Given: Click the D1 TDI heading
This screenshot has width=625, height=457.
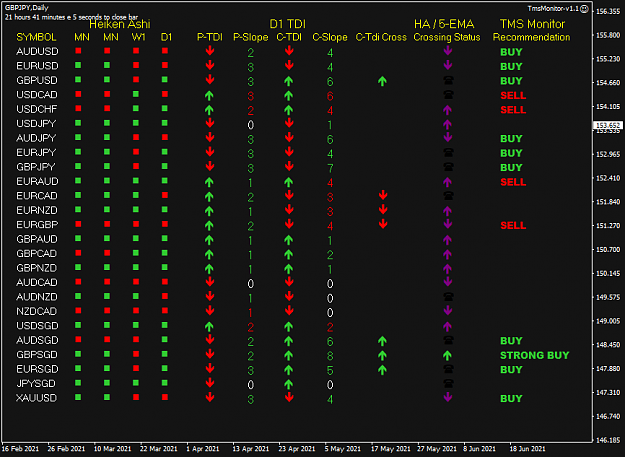Looking at the screenshot, I should (x=287, y=24).
